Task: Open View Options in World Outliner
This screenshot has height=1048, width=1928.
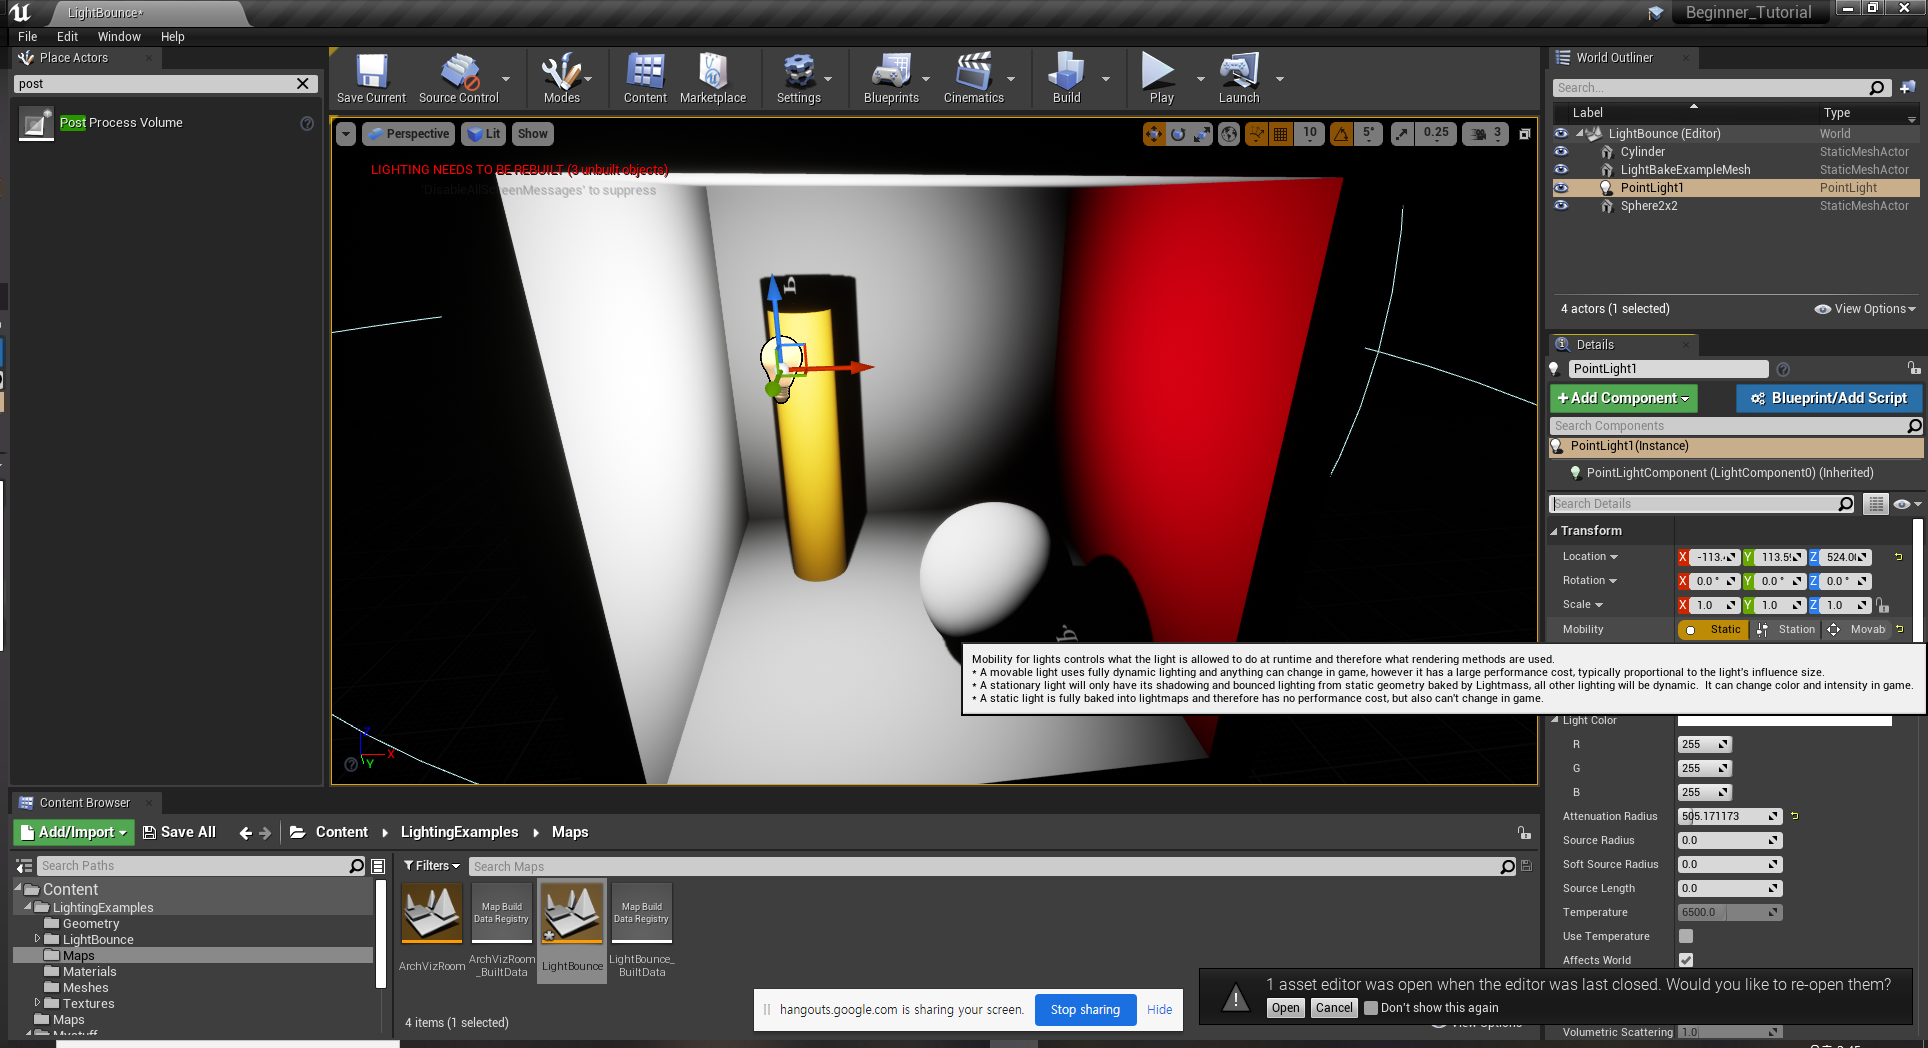Action: 1865,309
